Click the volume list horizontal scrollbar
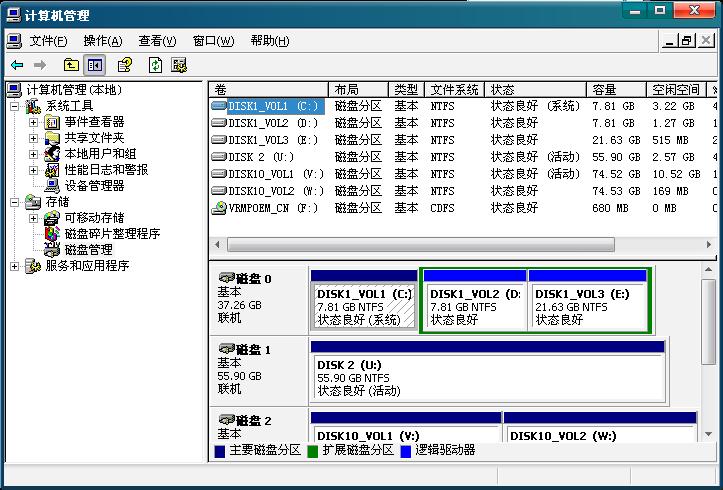Screen dimensions: 723x490 420,244
